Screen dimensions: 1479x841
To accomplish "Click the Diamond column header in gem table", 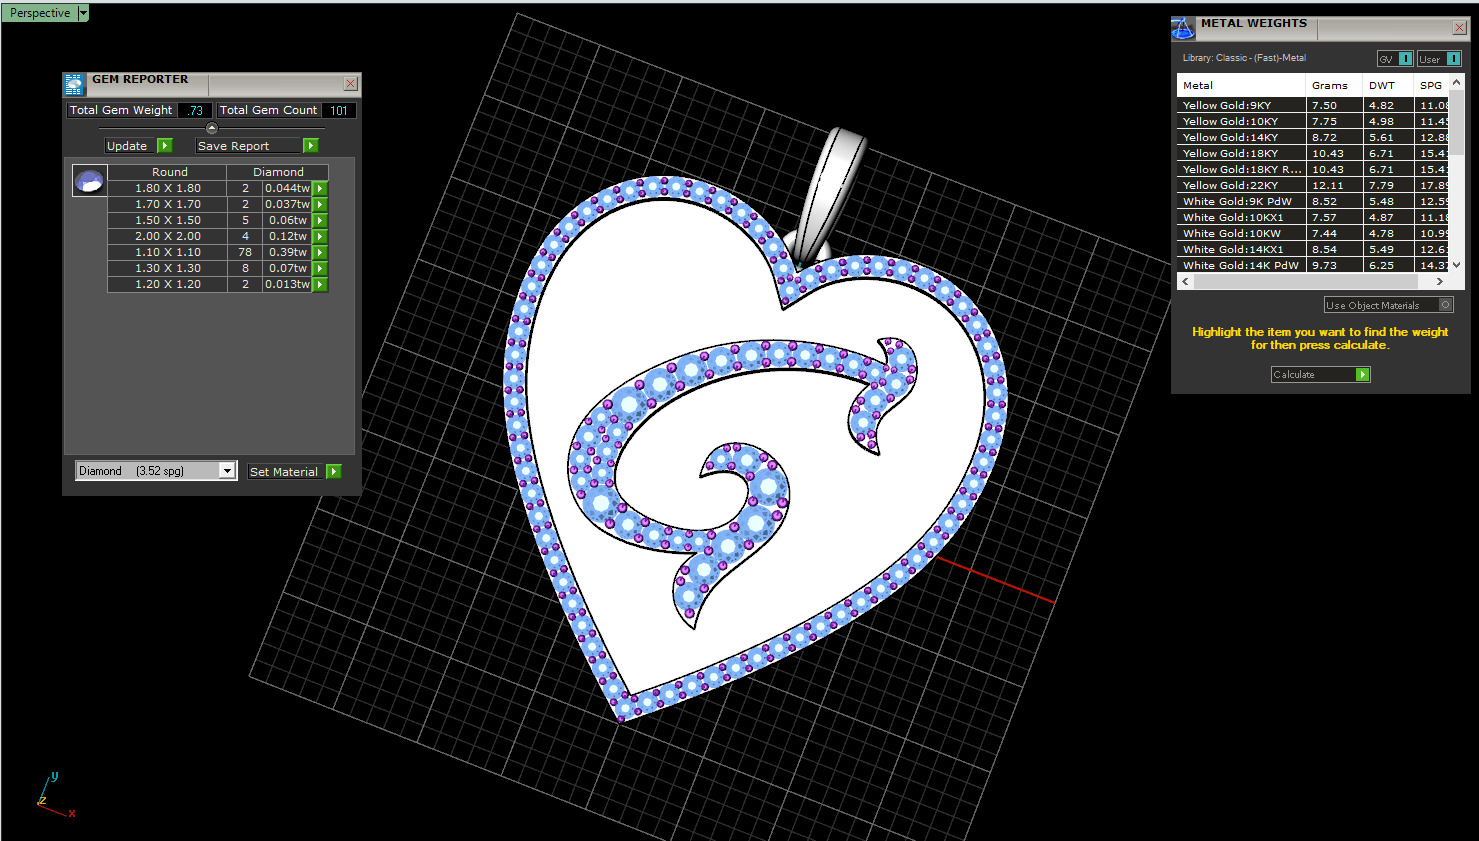I will click(x=278, y=172).
